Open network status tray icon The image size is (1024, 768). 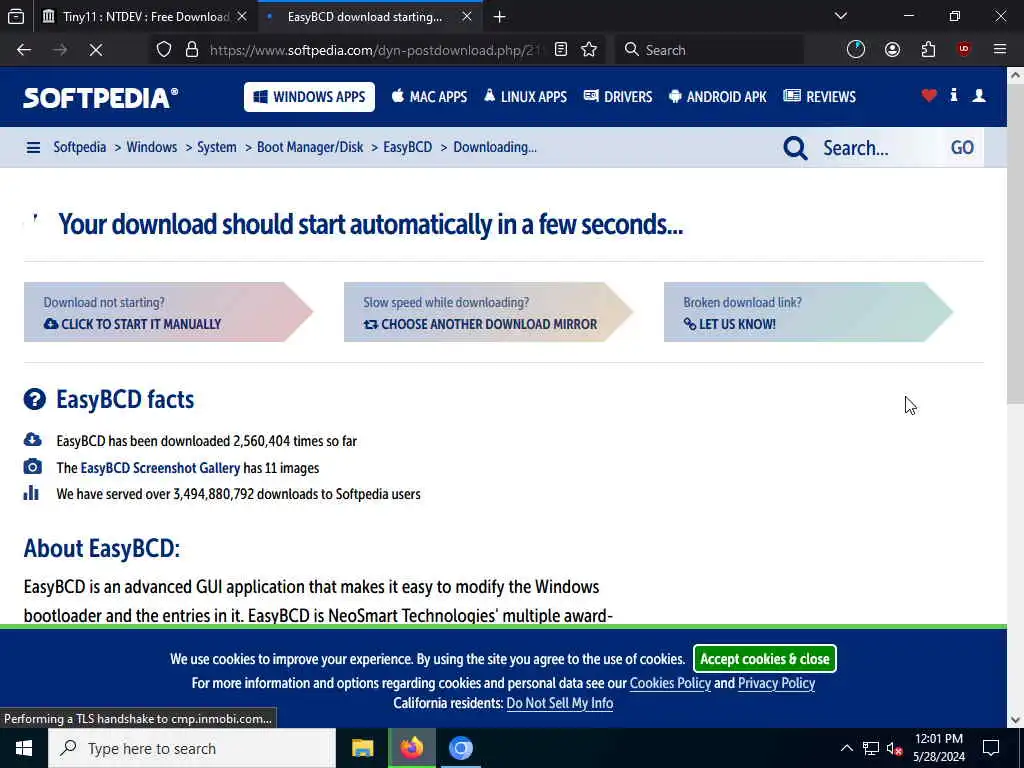(871, 748)
